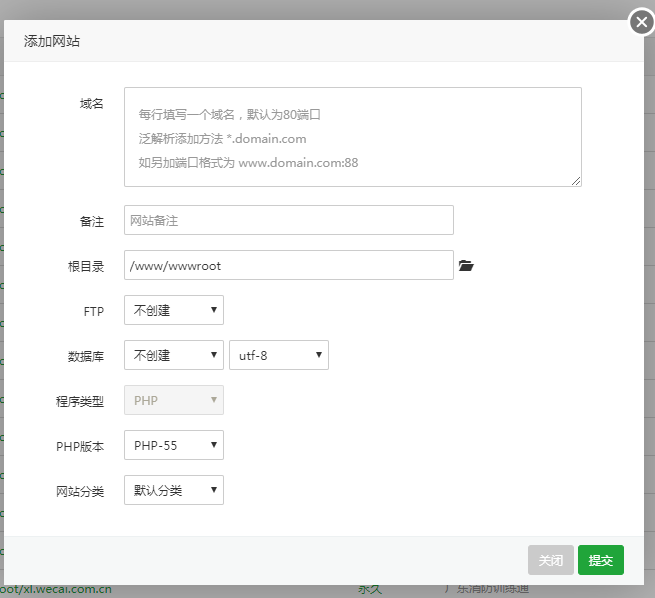Click the 程序类型 label
The width and height of the screenshot is (655, 598).
80,401
